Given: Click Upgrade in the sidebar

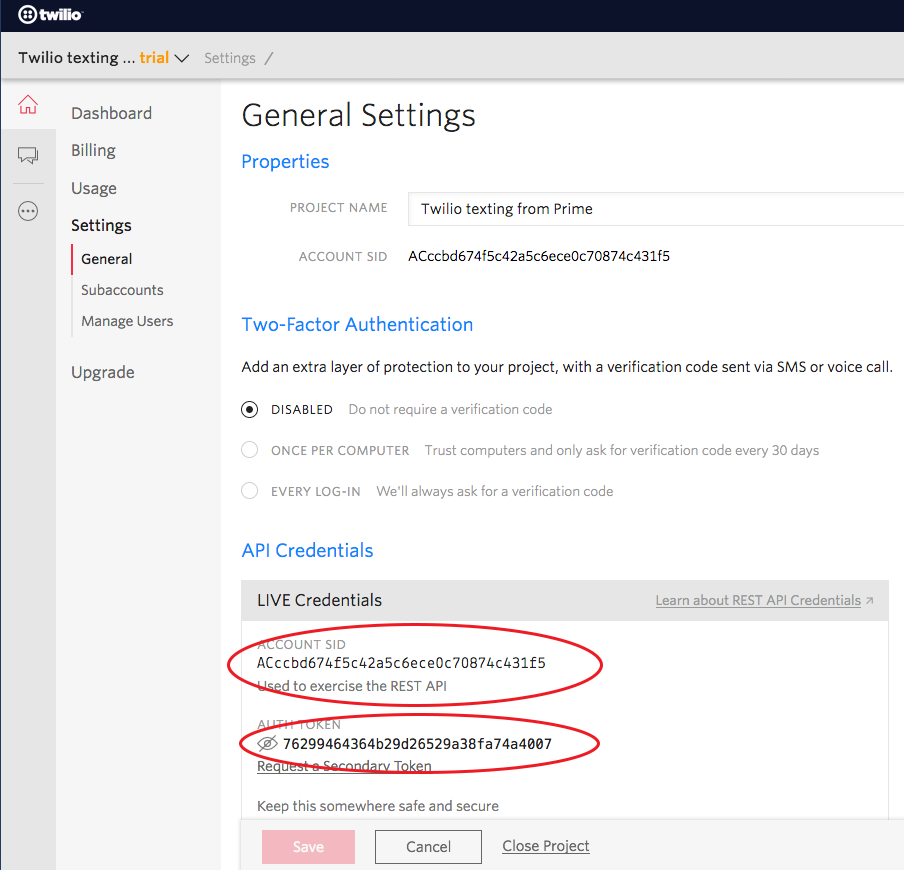Looking at the screenshot, I should tap(102, 372).
